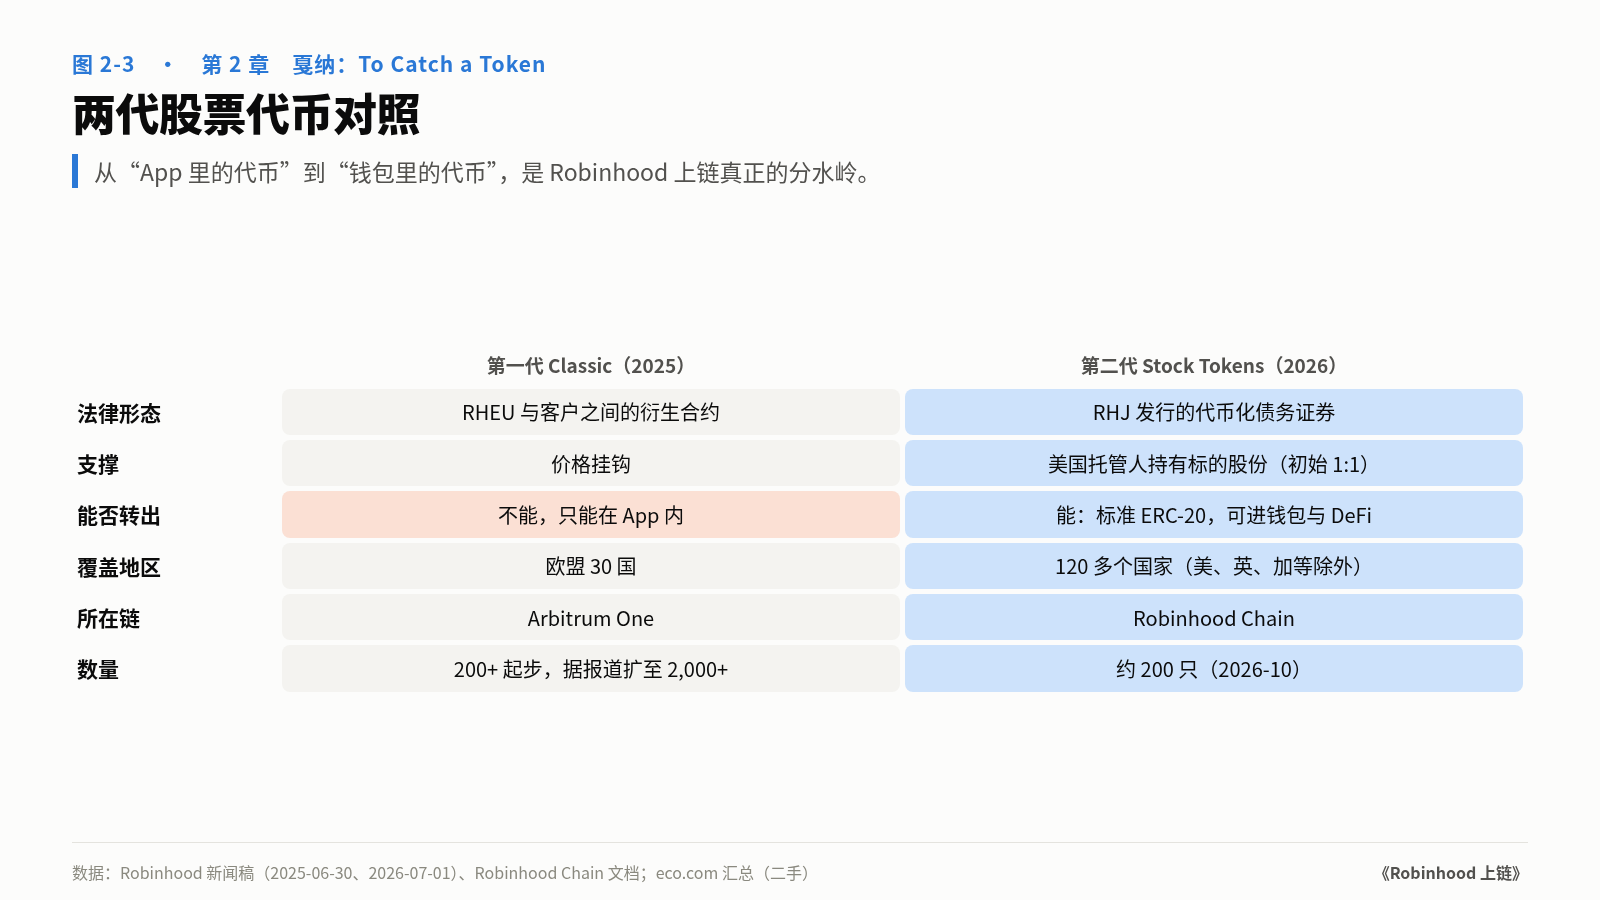
Task: Select the row label 支撑
Action: point(98,465)
